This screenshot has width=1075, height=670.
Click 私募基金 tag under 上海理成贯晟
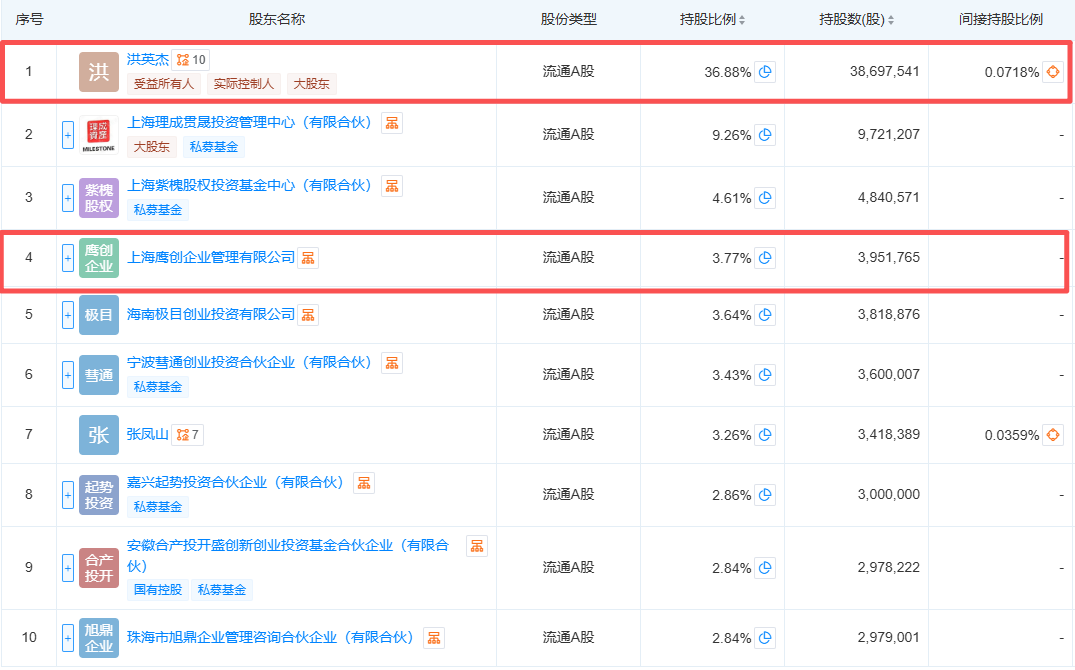coord(214,147)
